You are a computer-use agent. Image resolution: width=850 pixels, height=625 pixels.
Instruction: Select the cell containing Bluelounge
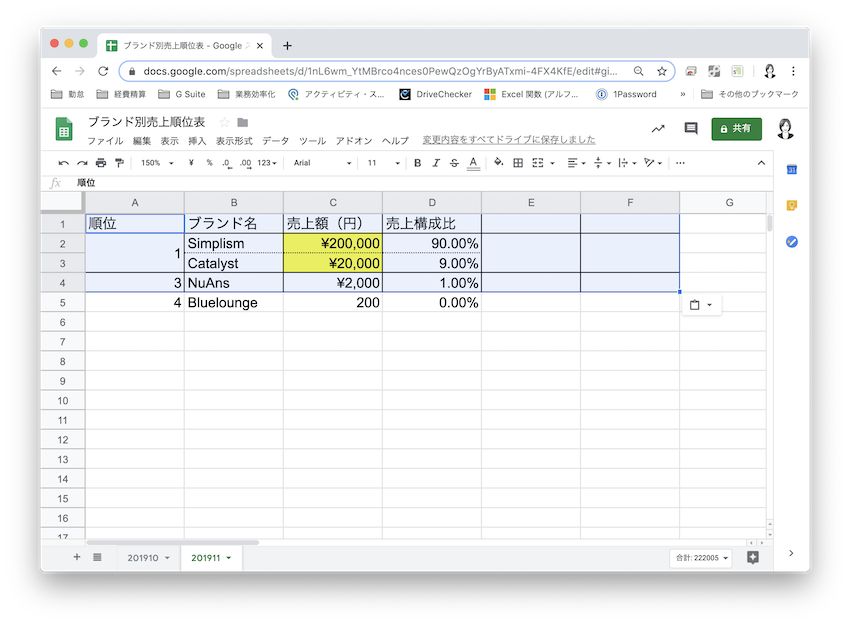[x=233, y=302]
